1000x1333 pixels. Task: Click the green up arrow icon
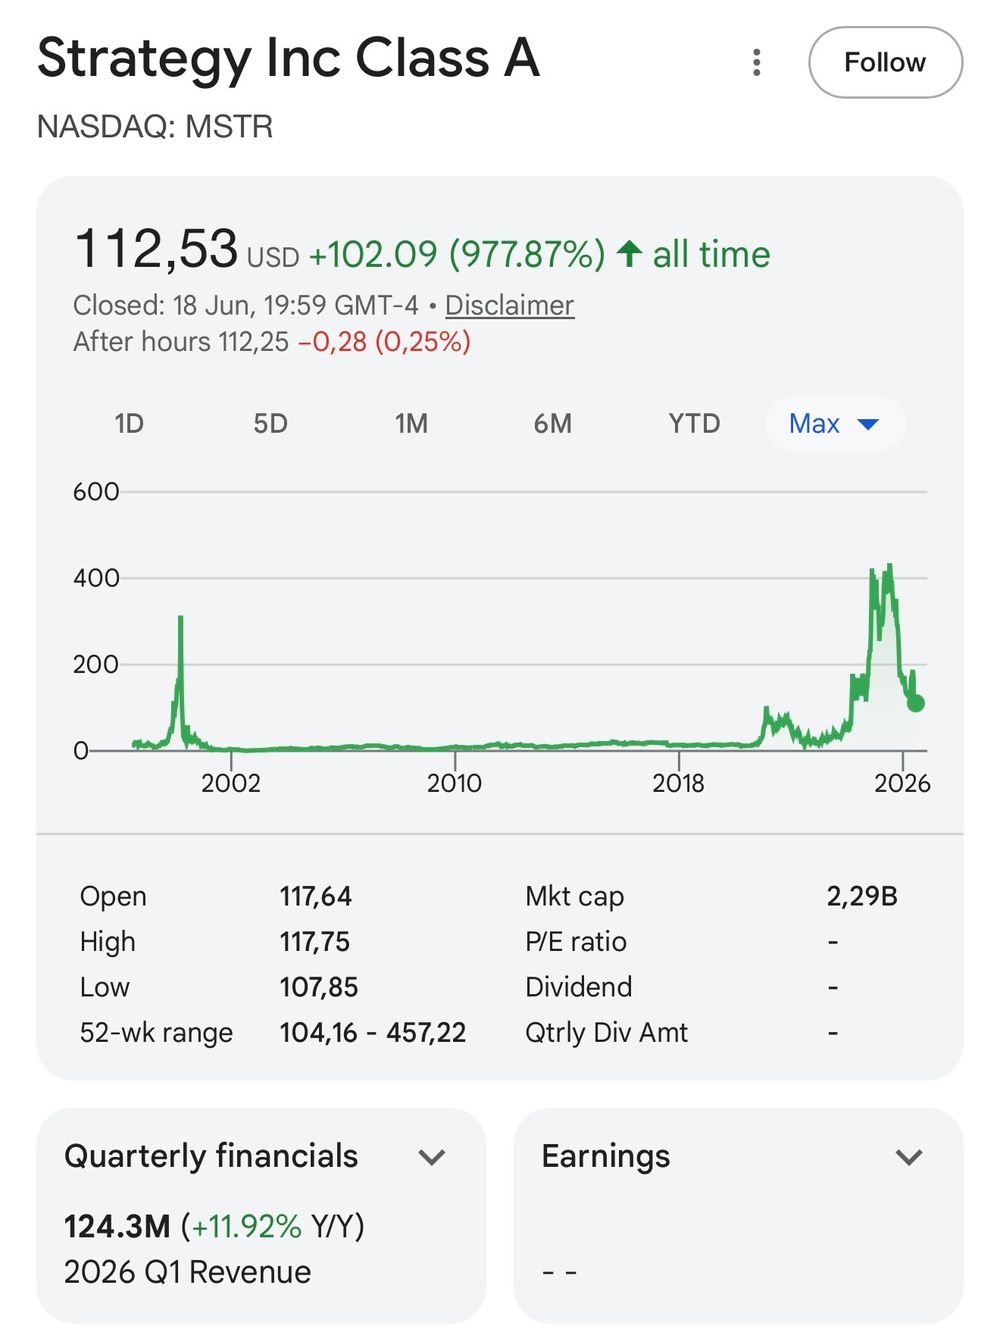(x=629, y=253)
